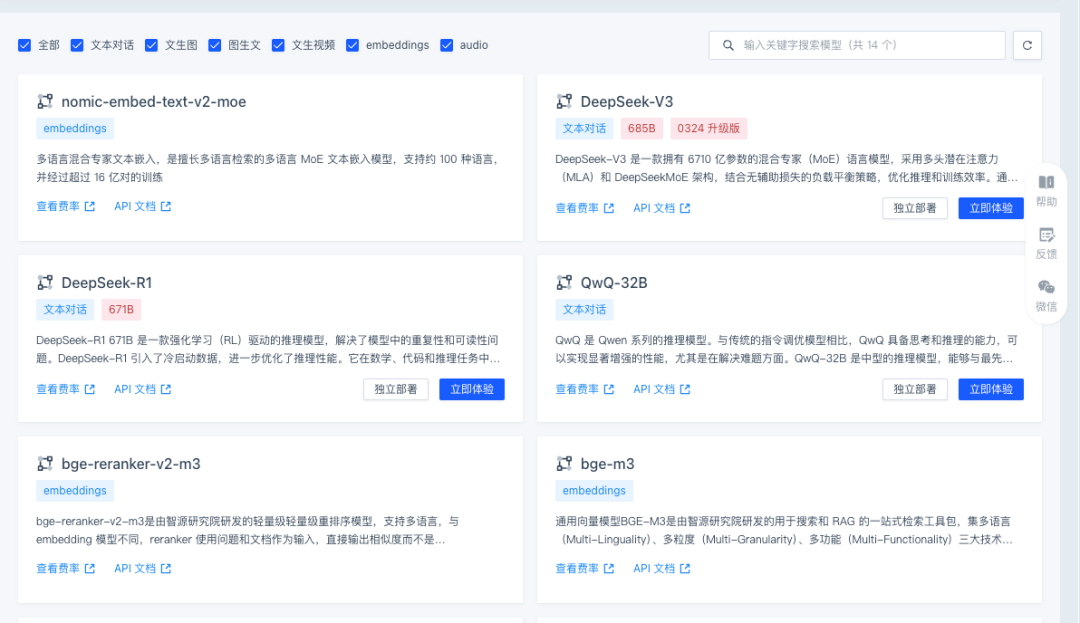1080x623 pixels.
Task: Open API 文档 link for DeepSeek-R1
Action: [x=143, y=389]
